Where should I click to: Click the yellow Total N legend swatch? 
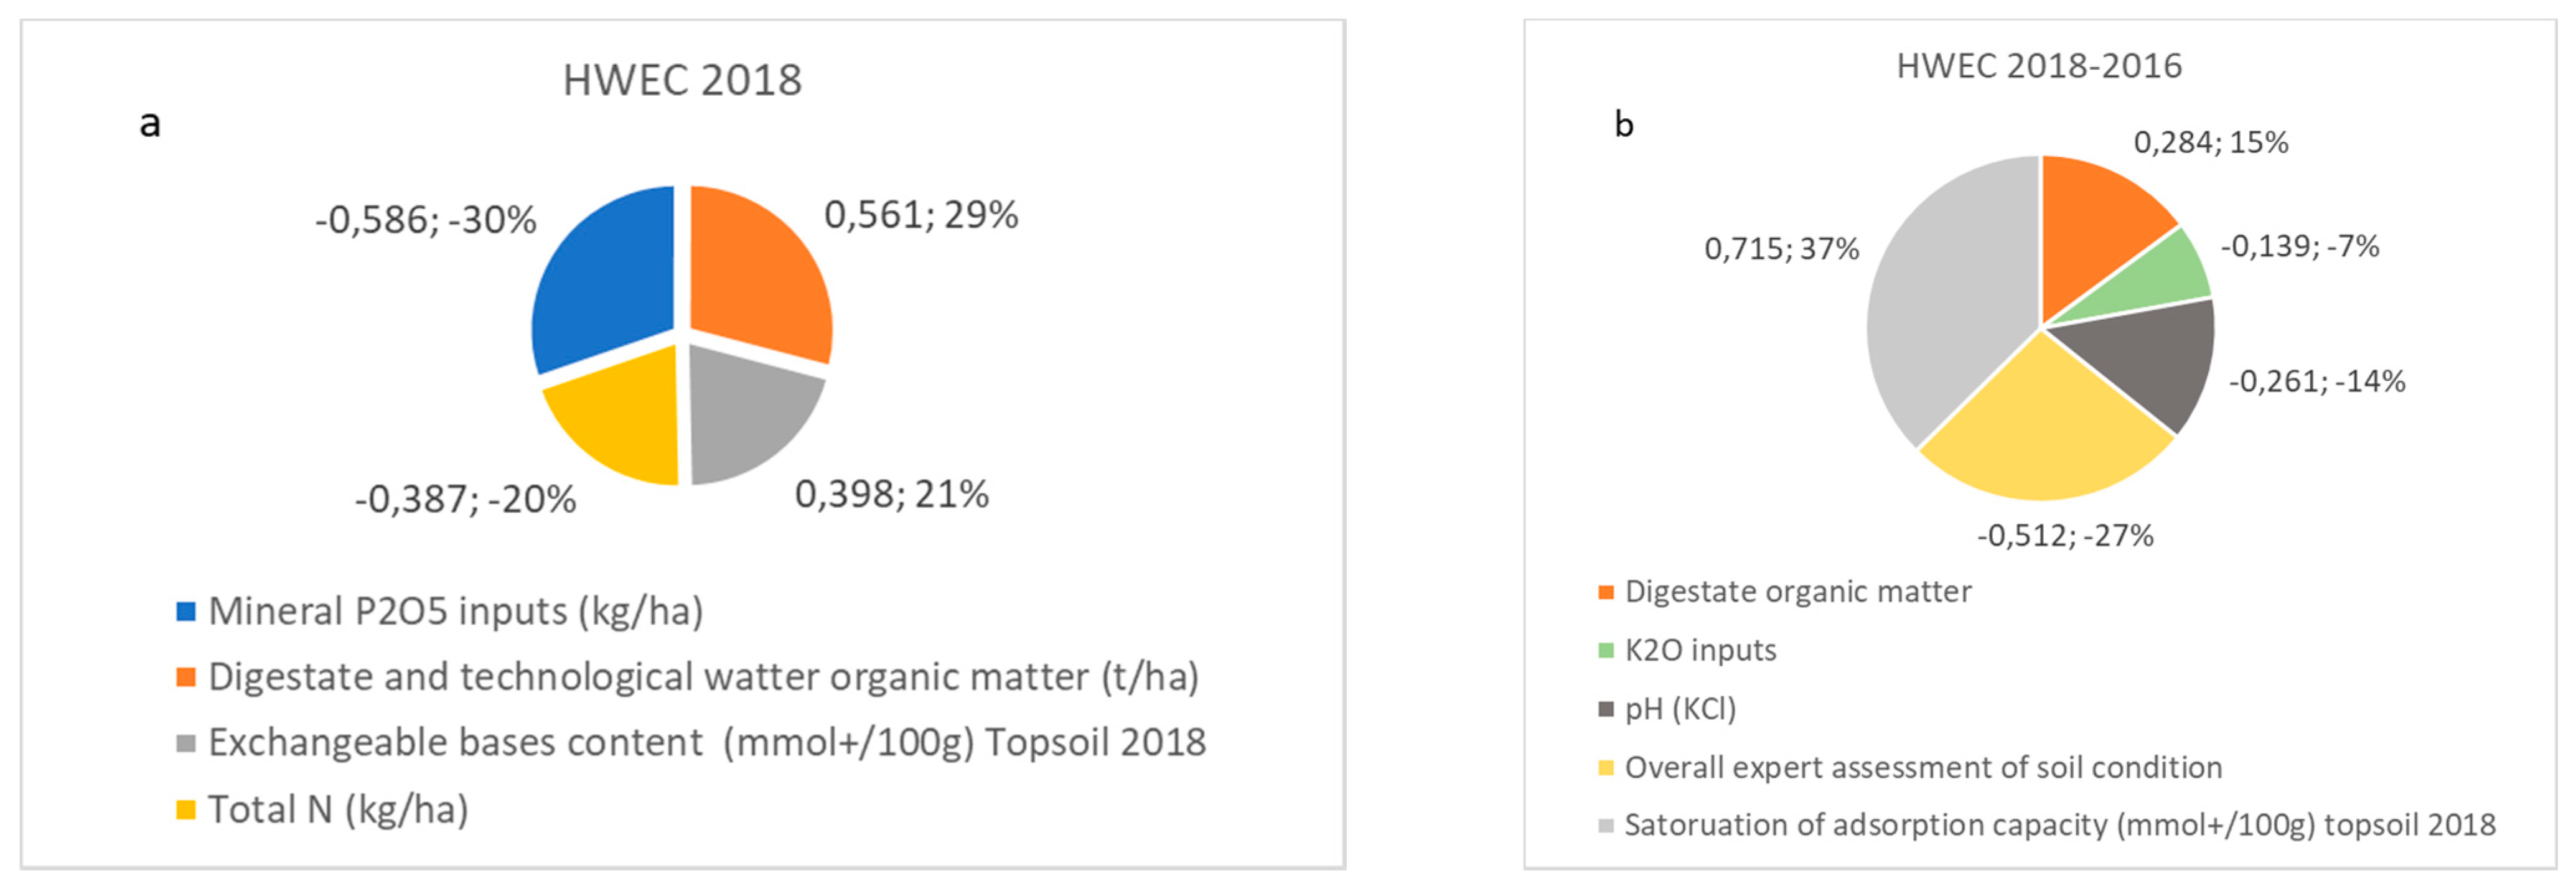186,809
